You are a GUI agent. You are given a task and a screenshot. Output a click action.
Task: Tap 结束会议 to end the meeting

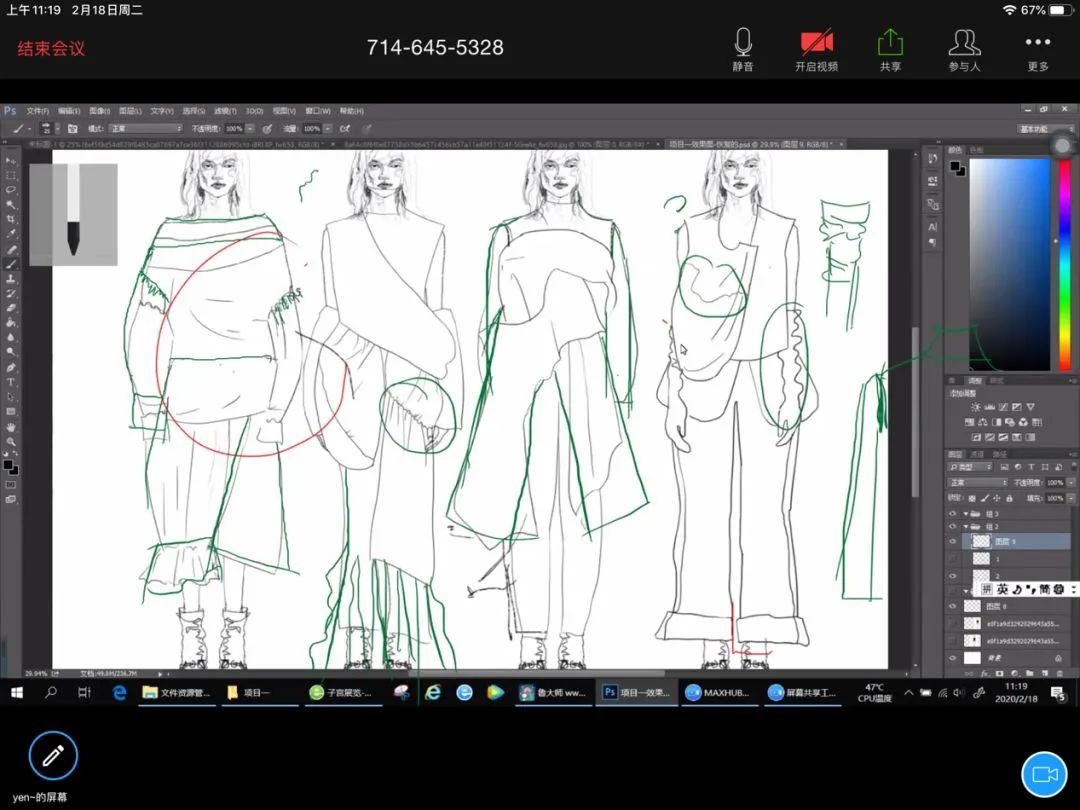click(x=52, y=48)
